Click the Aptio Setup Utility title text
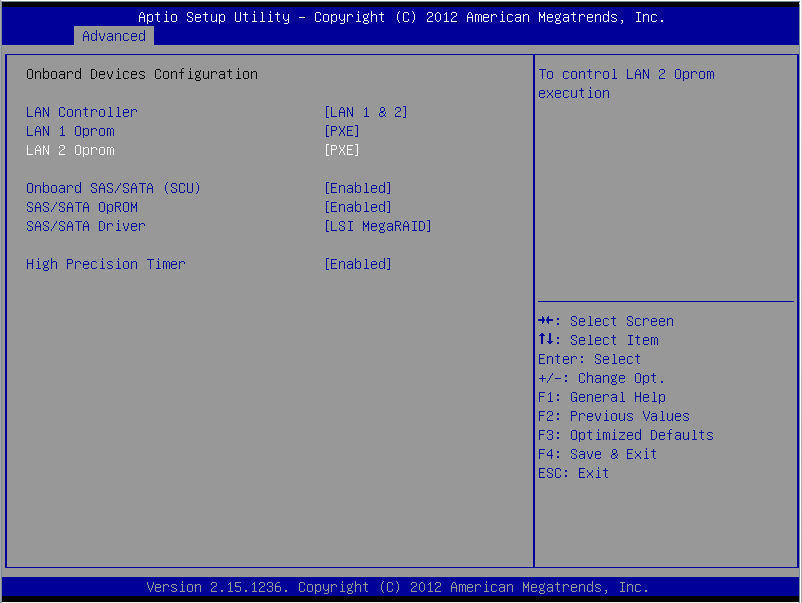This screenshot has width=802, height=603. click(402, 17)
